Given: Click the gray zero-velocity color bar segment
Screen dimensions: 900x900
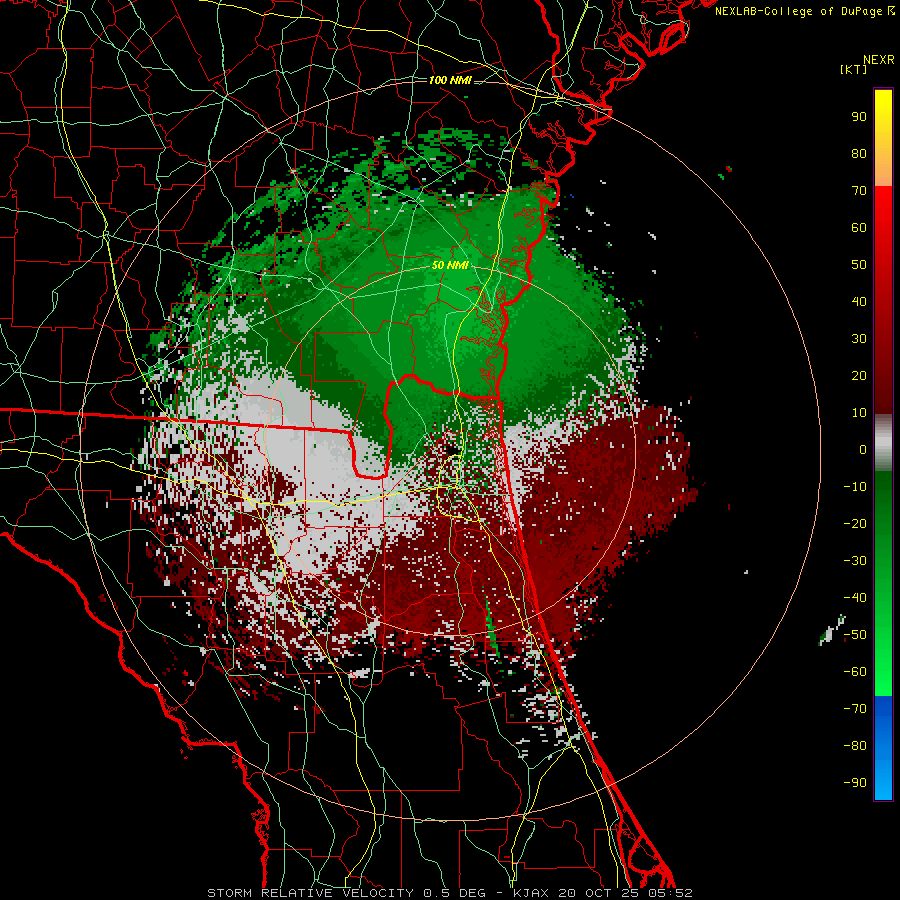Looking at the screenshot, I should point(883,443).
